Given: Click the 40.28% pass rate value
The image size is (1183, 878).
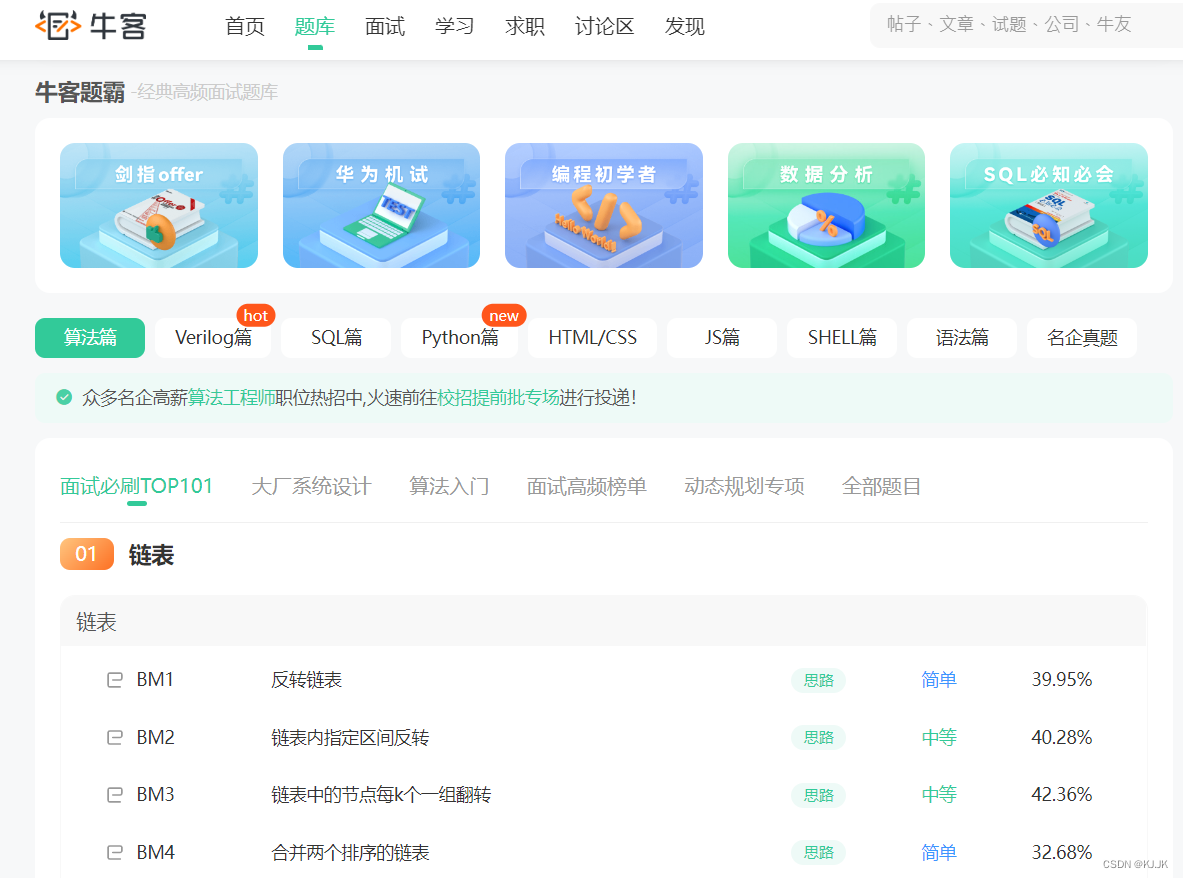Looking at the screenshot, I should tap(1062, 737).
